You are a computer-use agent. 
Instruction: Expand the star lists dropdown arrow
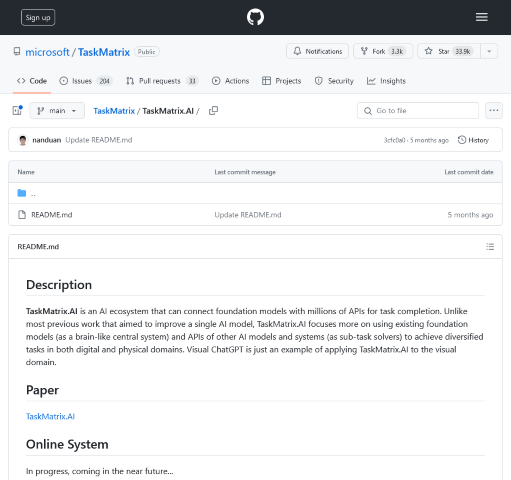tap(489, 51)
